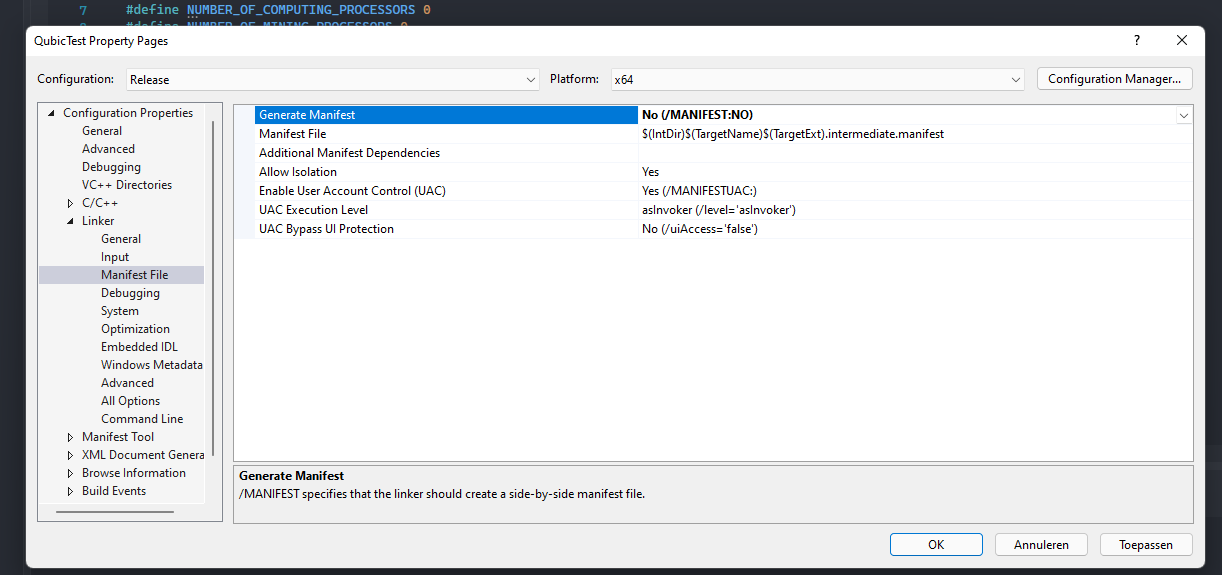The height and width of the screenshot is (575, 1222).
Task: Collapse the Configuration Properties tree node
Action: point(51,113)
